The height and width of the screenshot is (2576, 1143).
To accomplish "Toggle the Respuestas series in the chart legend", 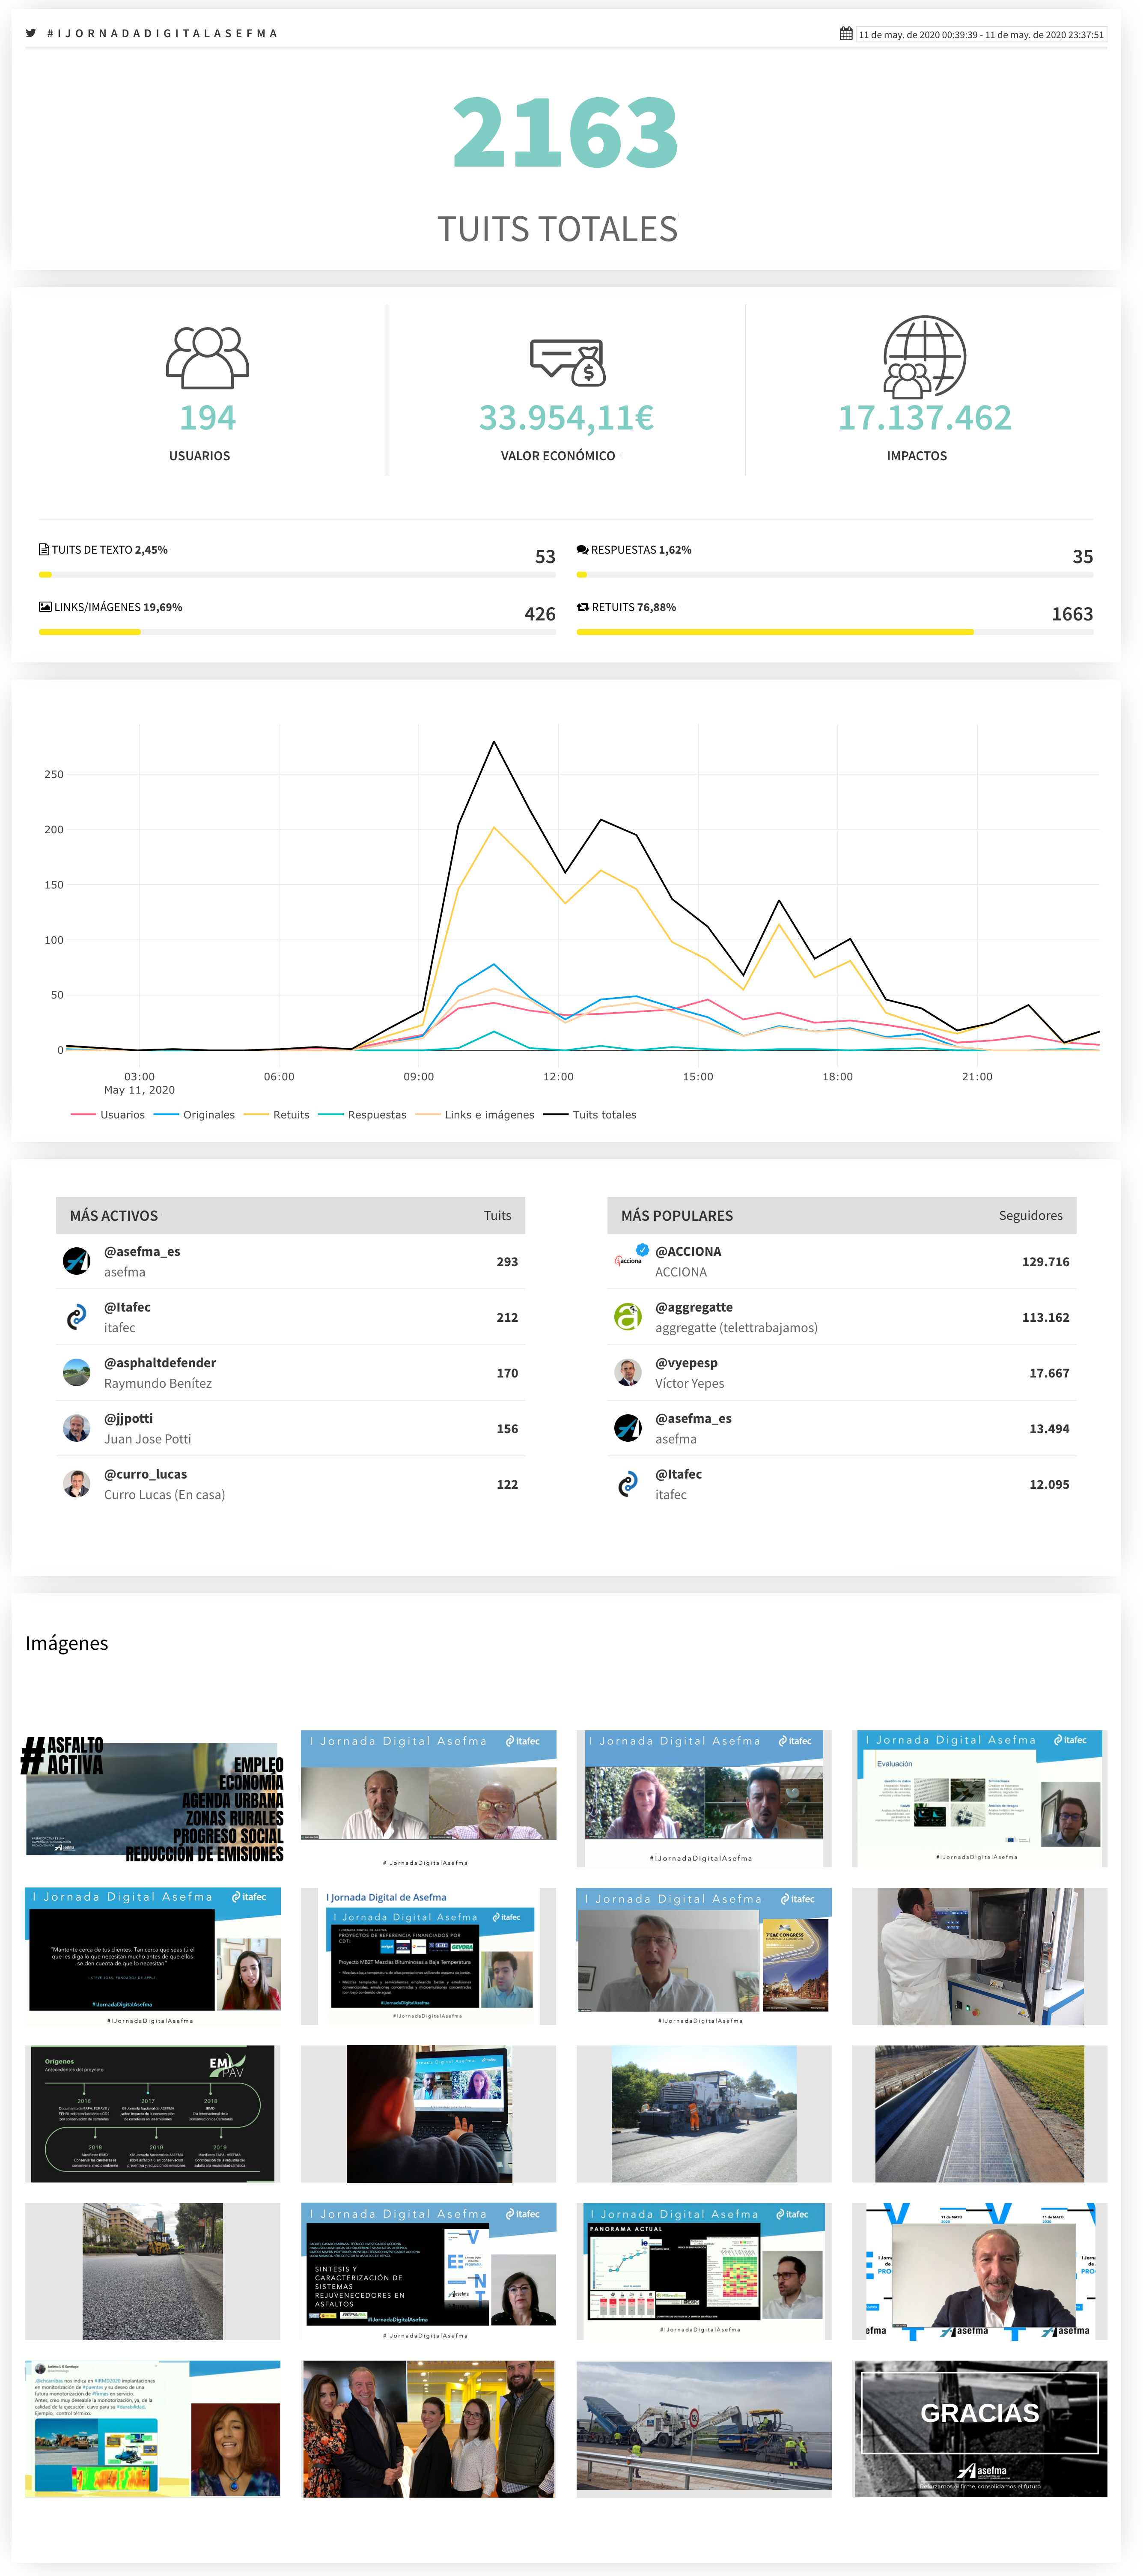I will (x=363, y=1115).
